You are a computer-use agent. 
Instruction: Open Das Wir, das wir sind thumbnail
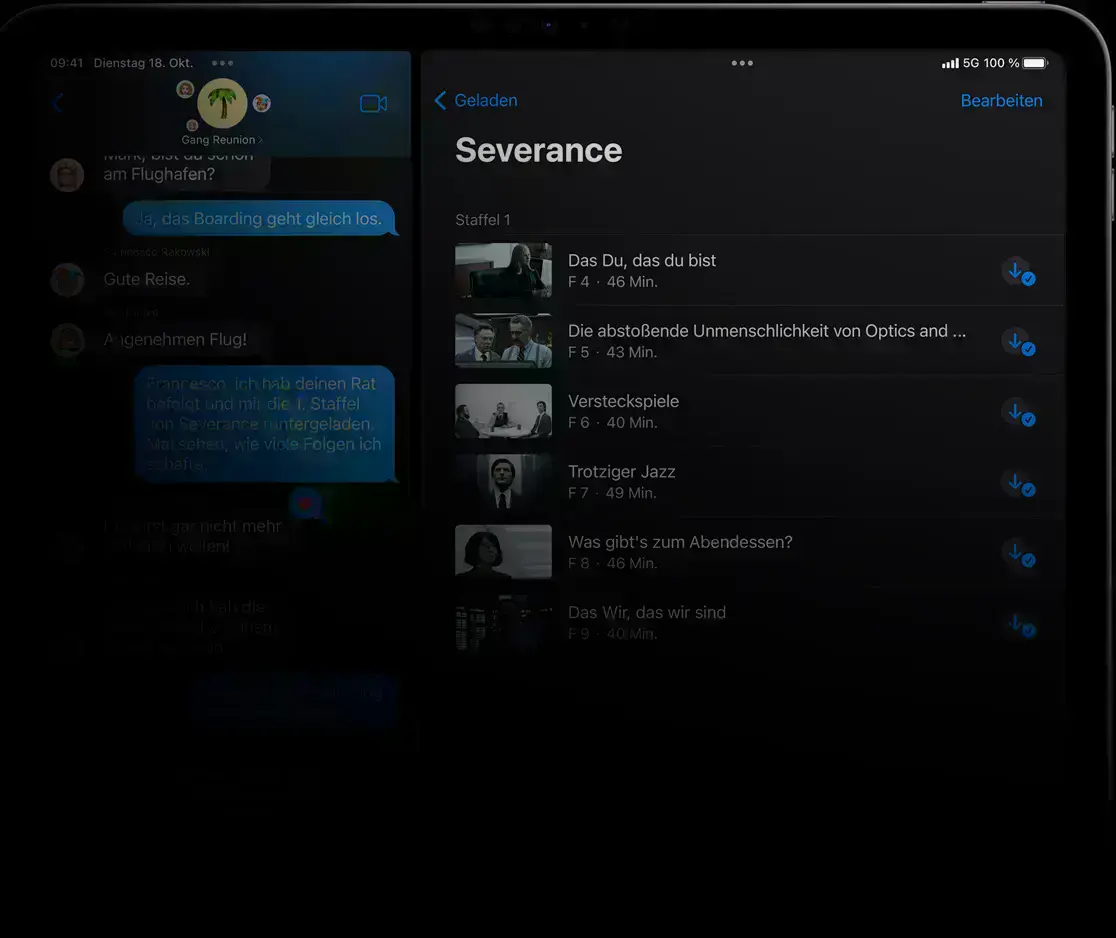click(503, 622)
